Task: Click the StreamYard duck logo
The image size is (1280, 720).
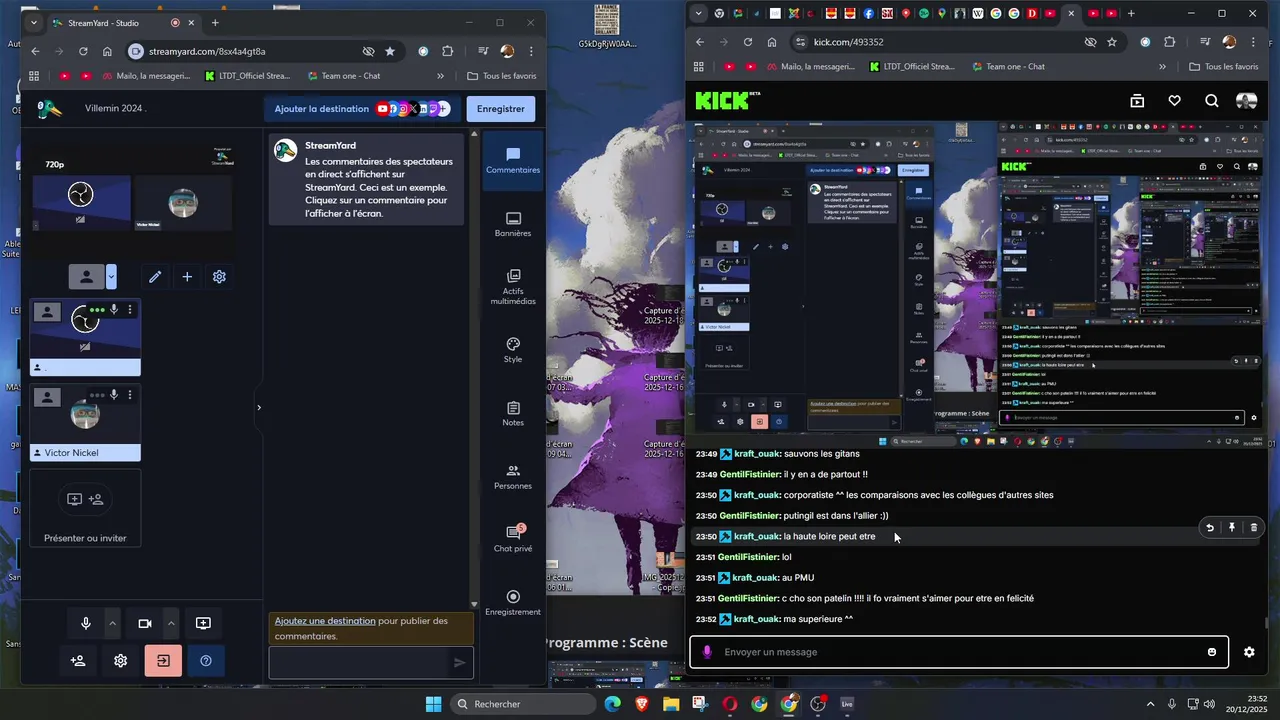Action: point(49,109)
